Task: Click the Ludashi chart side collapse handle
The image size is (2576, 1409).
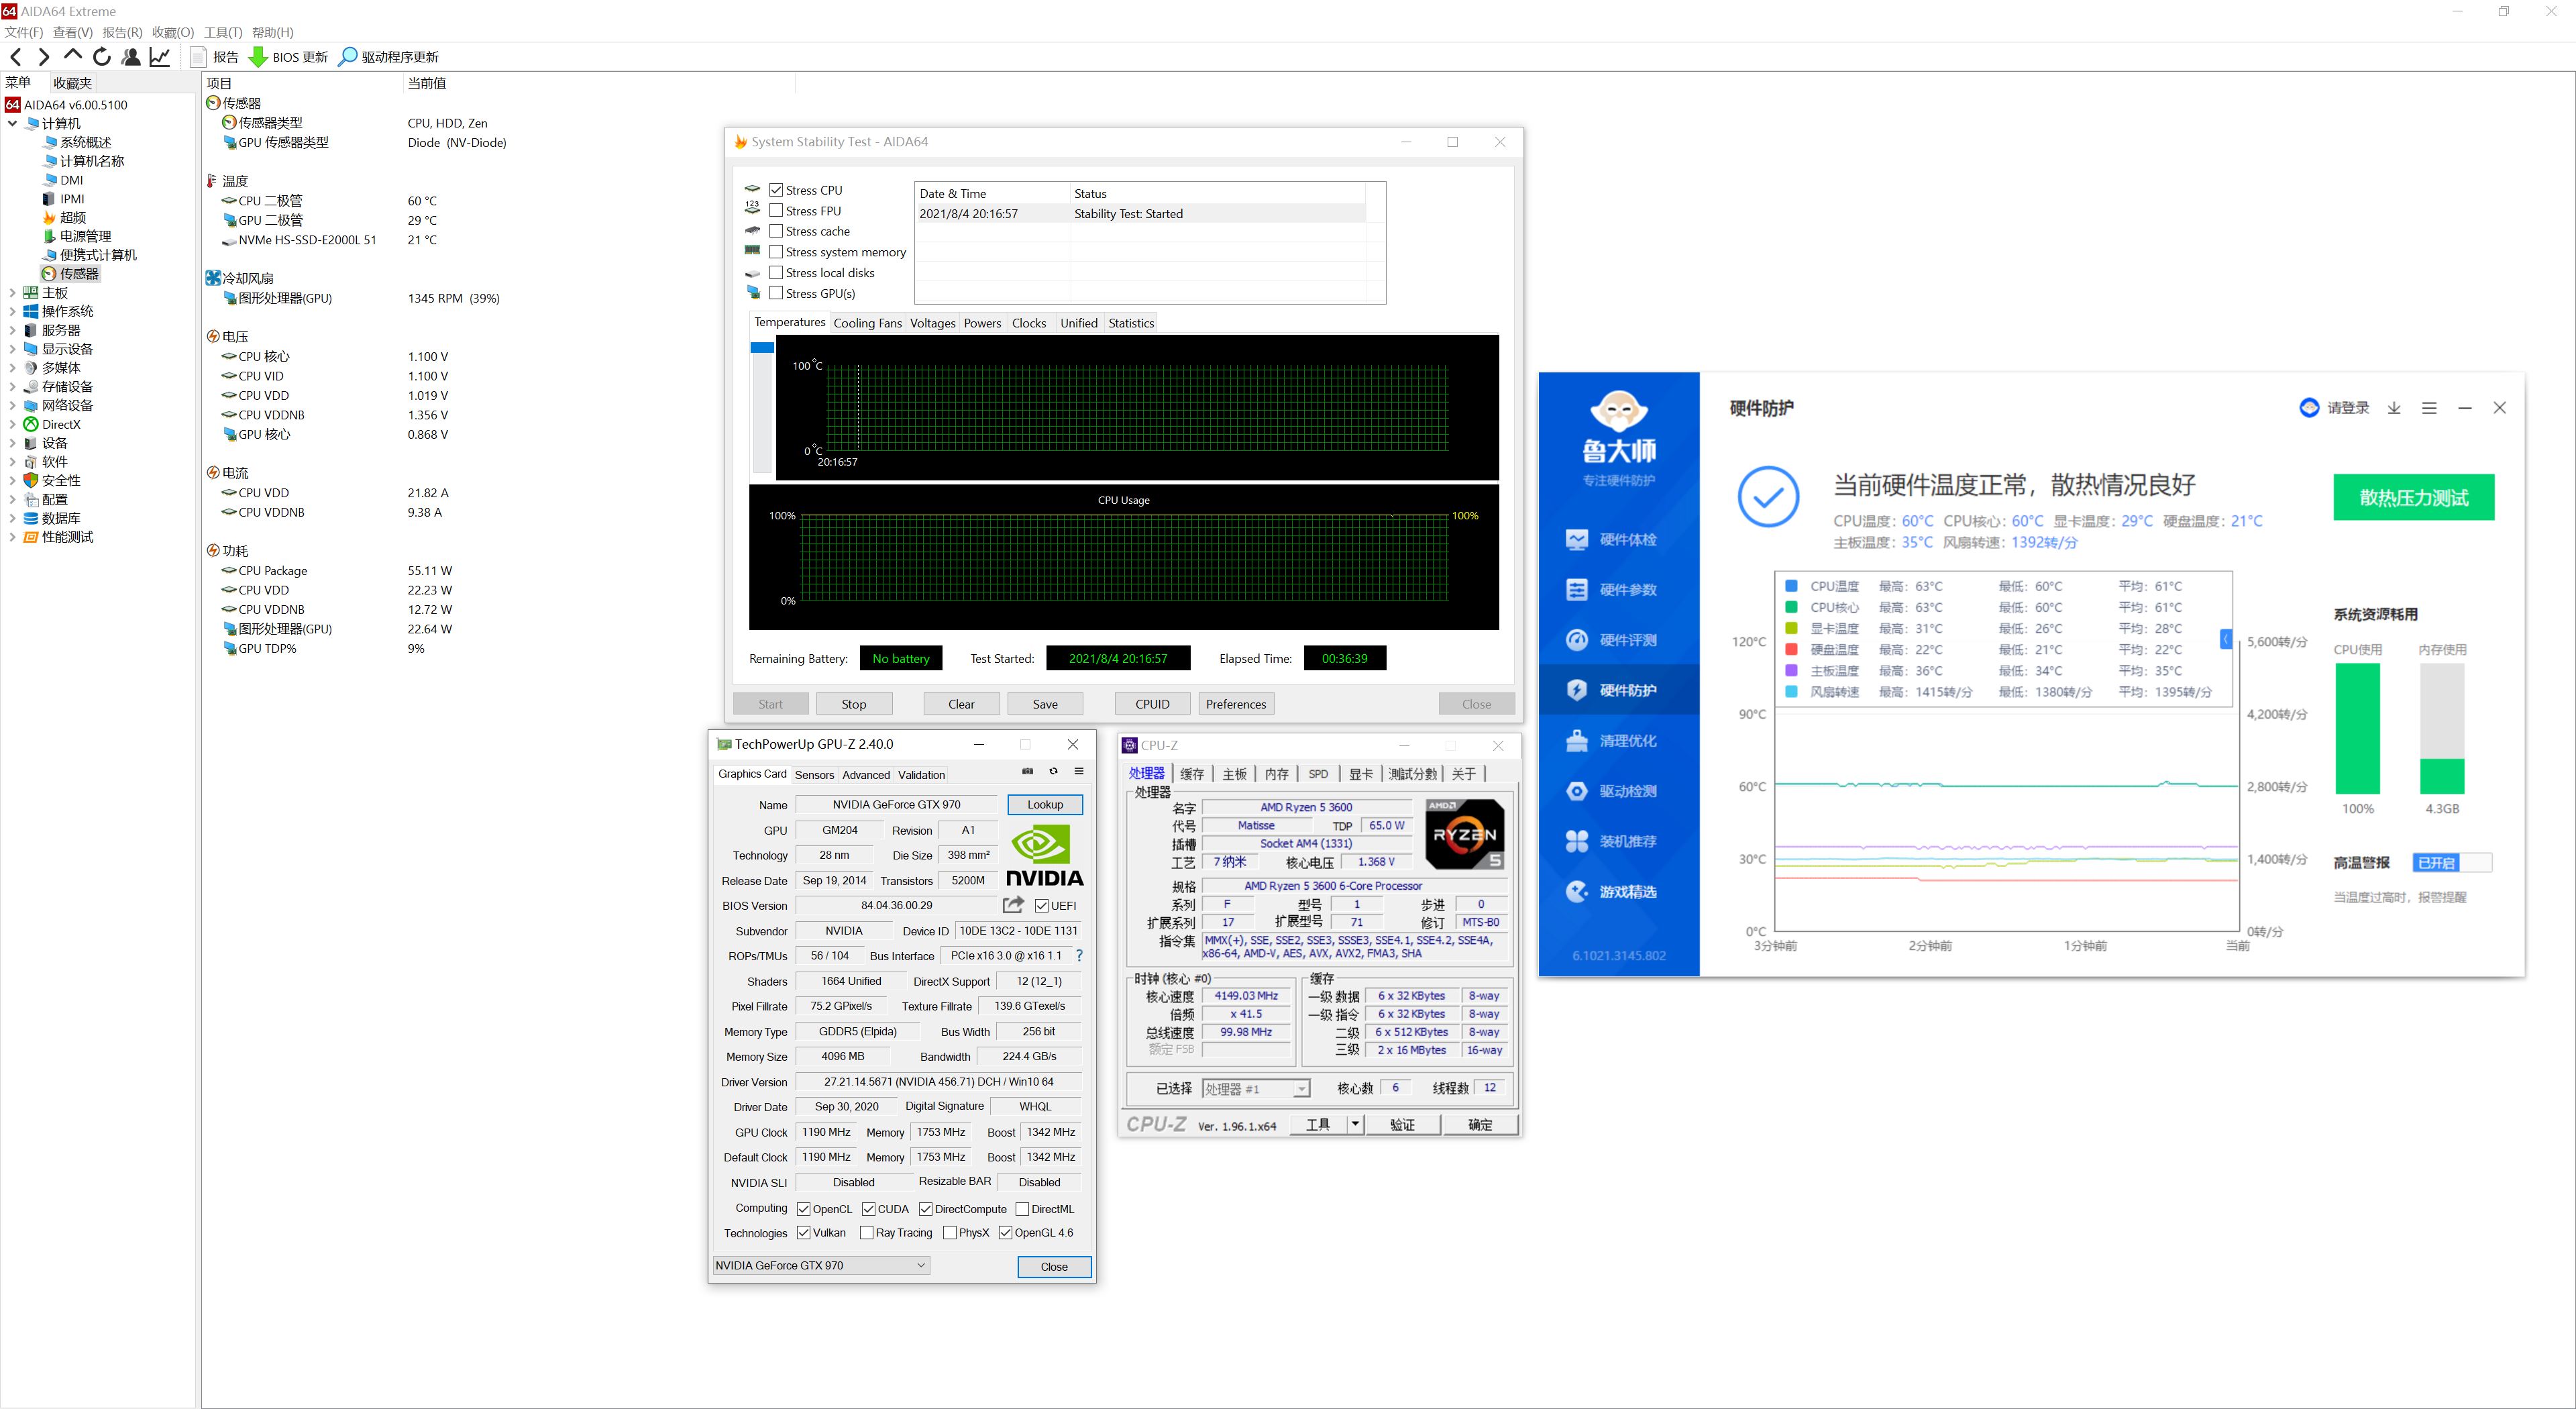Action: tap(2226, 639)
